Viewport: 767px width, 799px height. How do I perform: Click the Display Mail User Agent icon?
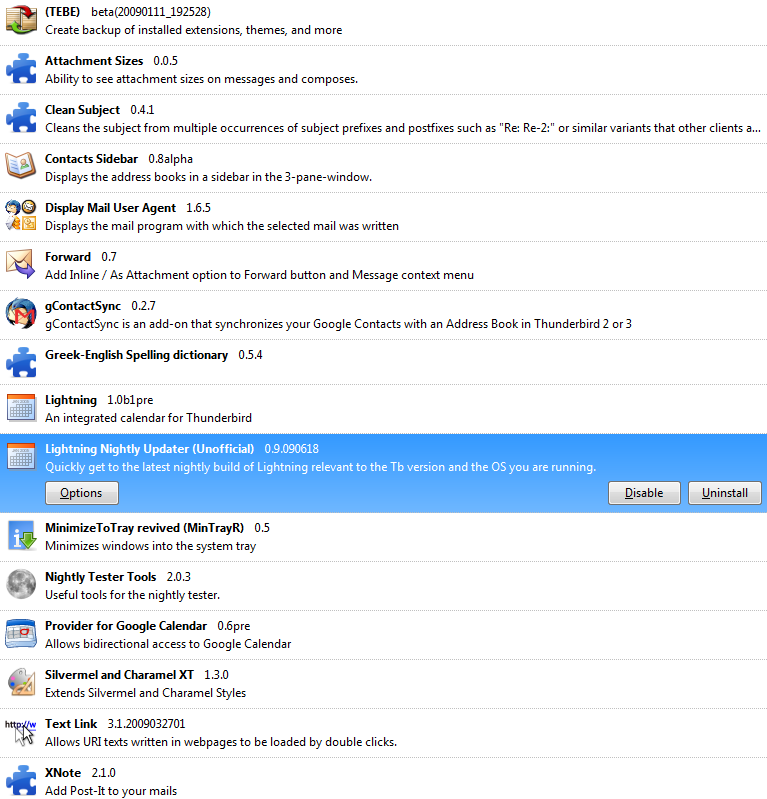coord(21,215)
